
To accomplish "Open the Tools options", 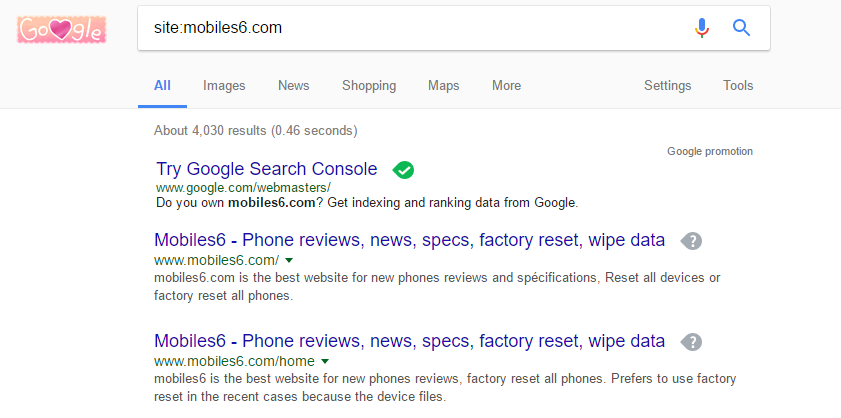I will pos(738,86).
